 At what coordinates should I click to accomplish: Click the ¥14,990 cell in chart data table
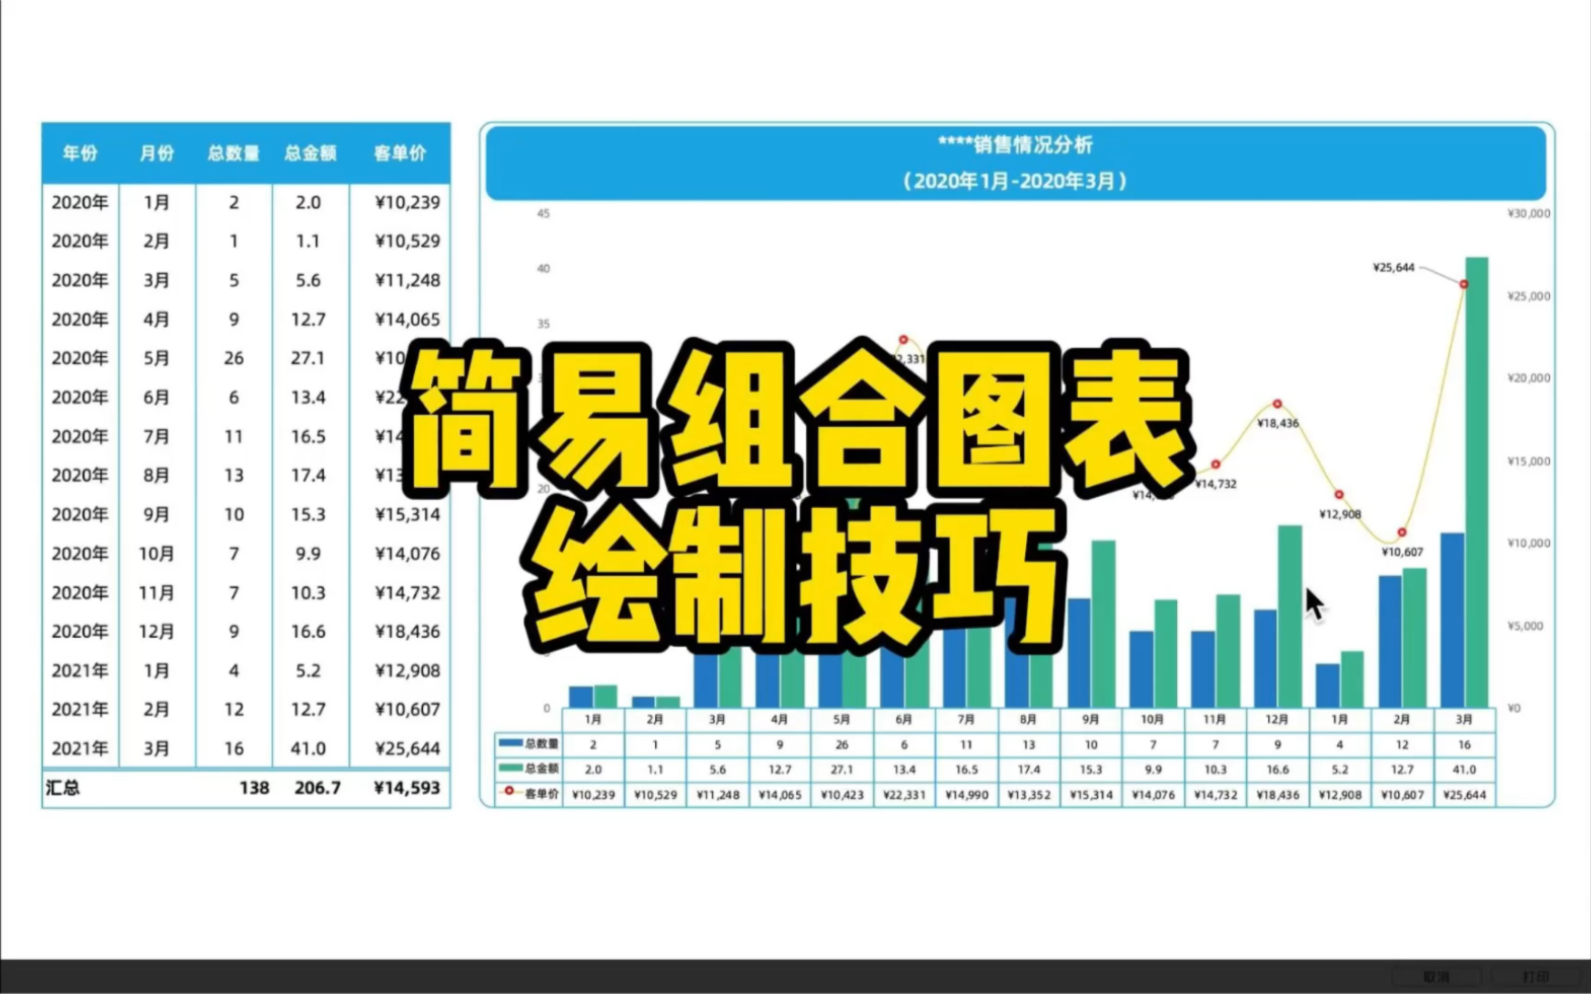coord(966,795)
